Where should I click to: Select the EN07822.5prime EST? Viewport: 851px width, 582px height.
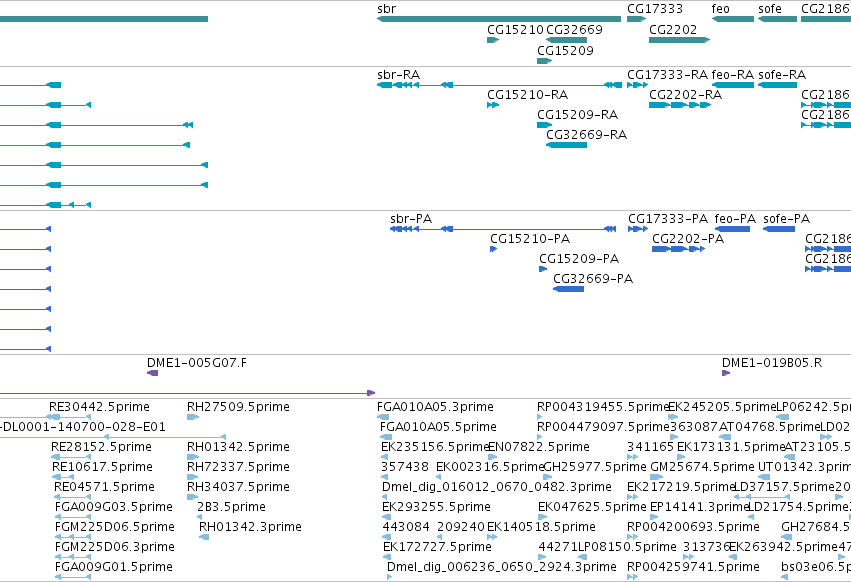492,457
